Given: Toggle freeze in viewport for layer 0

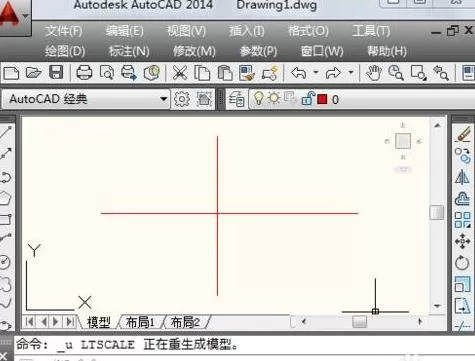Looking at the screenshot, I should coord(290,98).
